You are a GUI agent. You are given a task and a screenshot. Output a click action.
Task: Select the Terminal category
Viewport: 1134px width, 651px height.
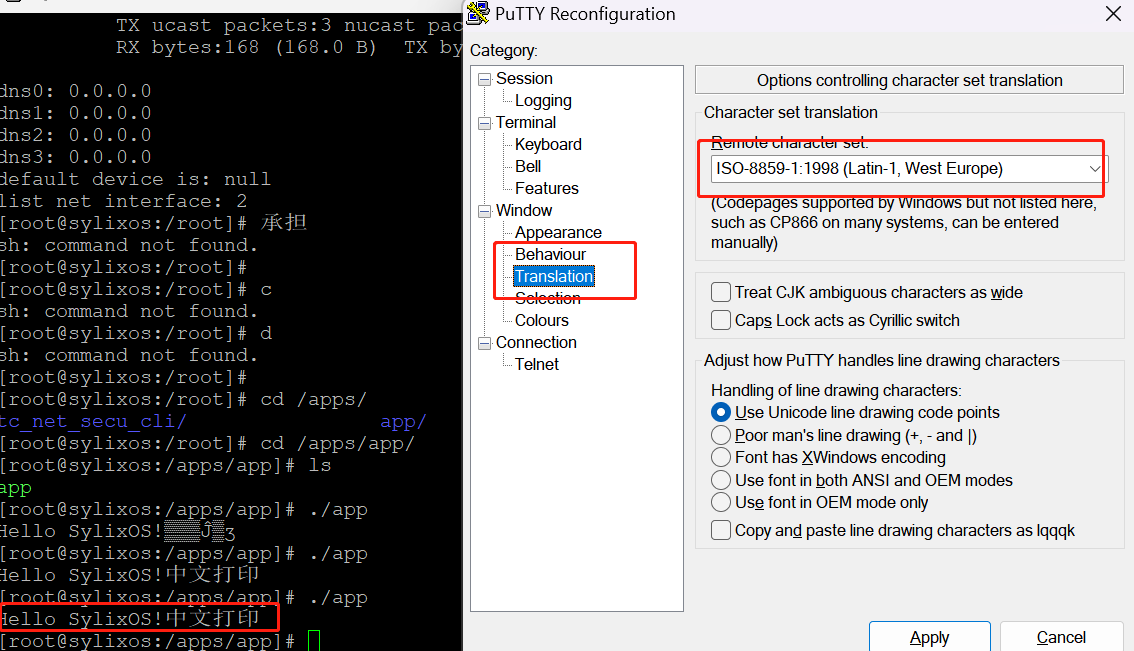click(526, 122)
